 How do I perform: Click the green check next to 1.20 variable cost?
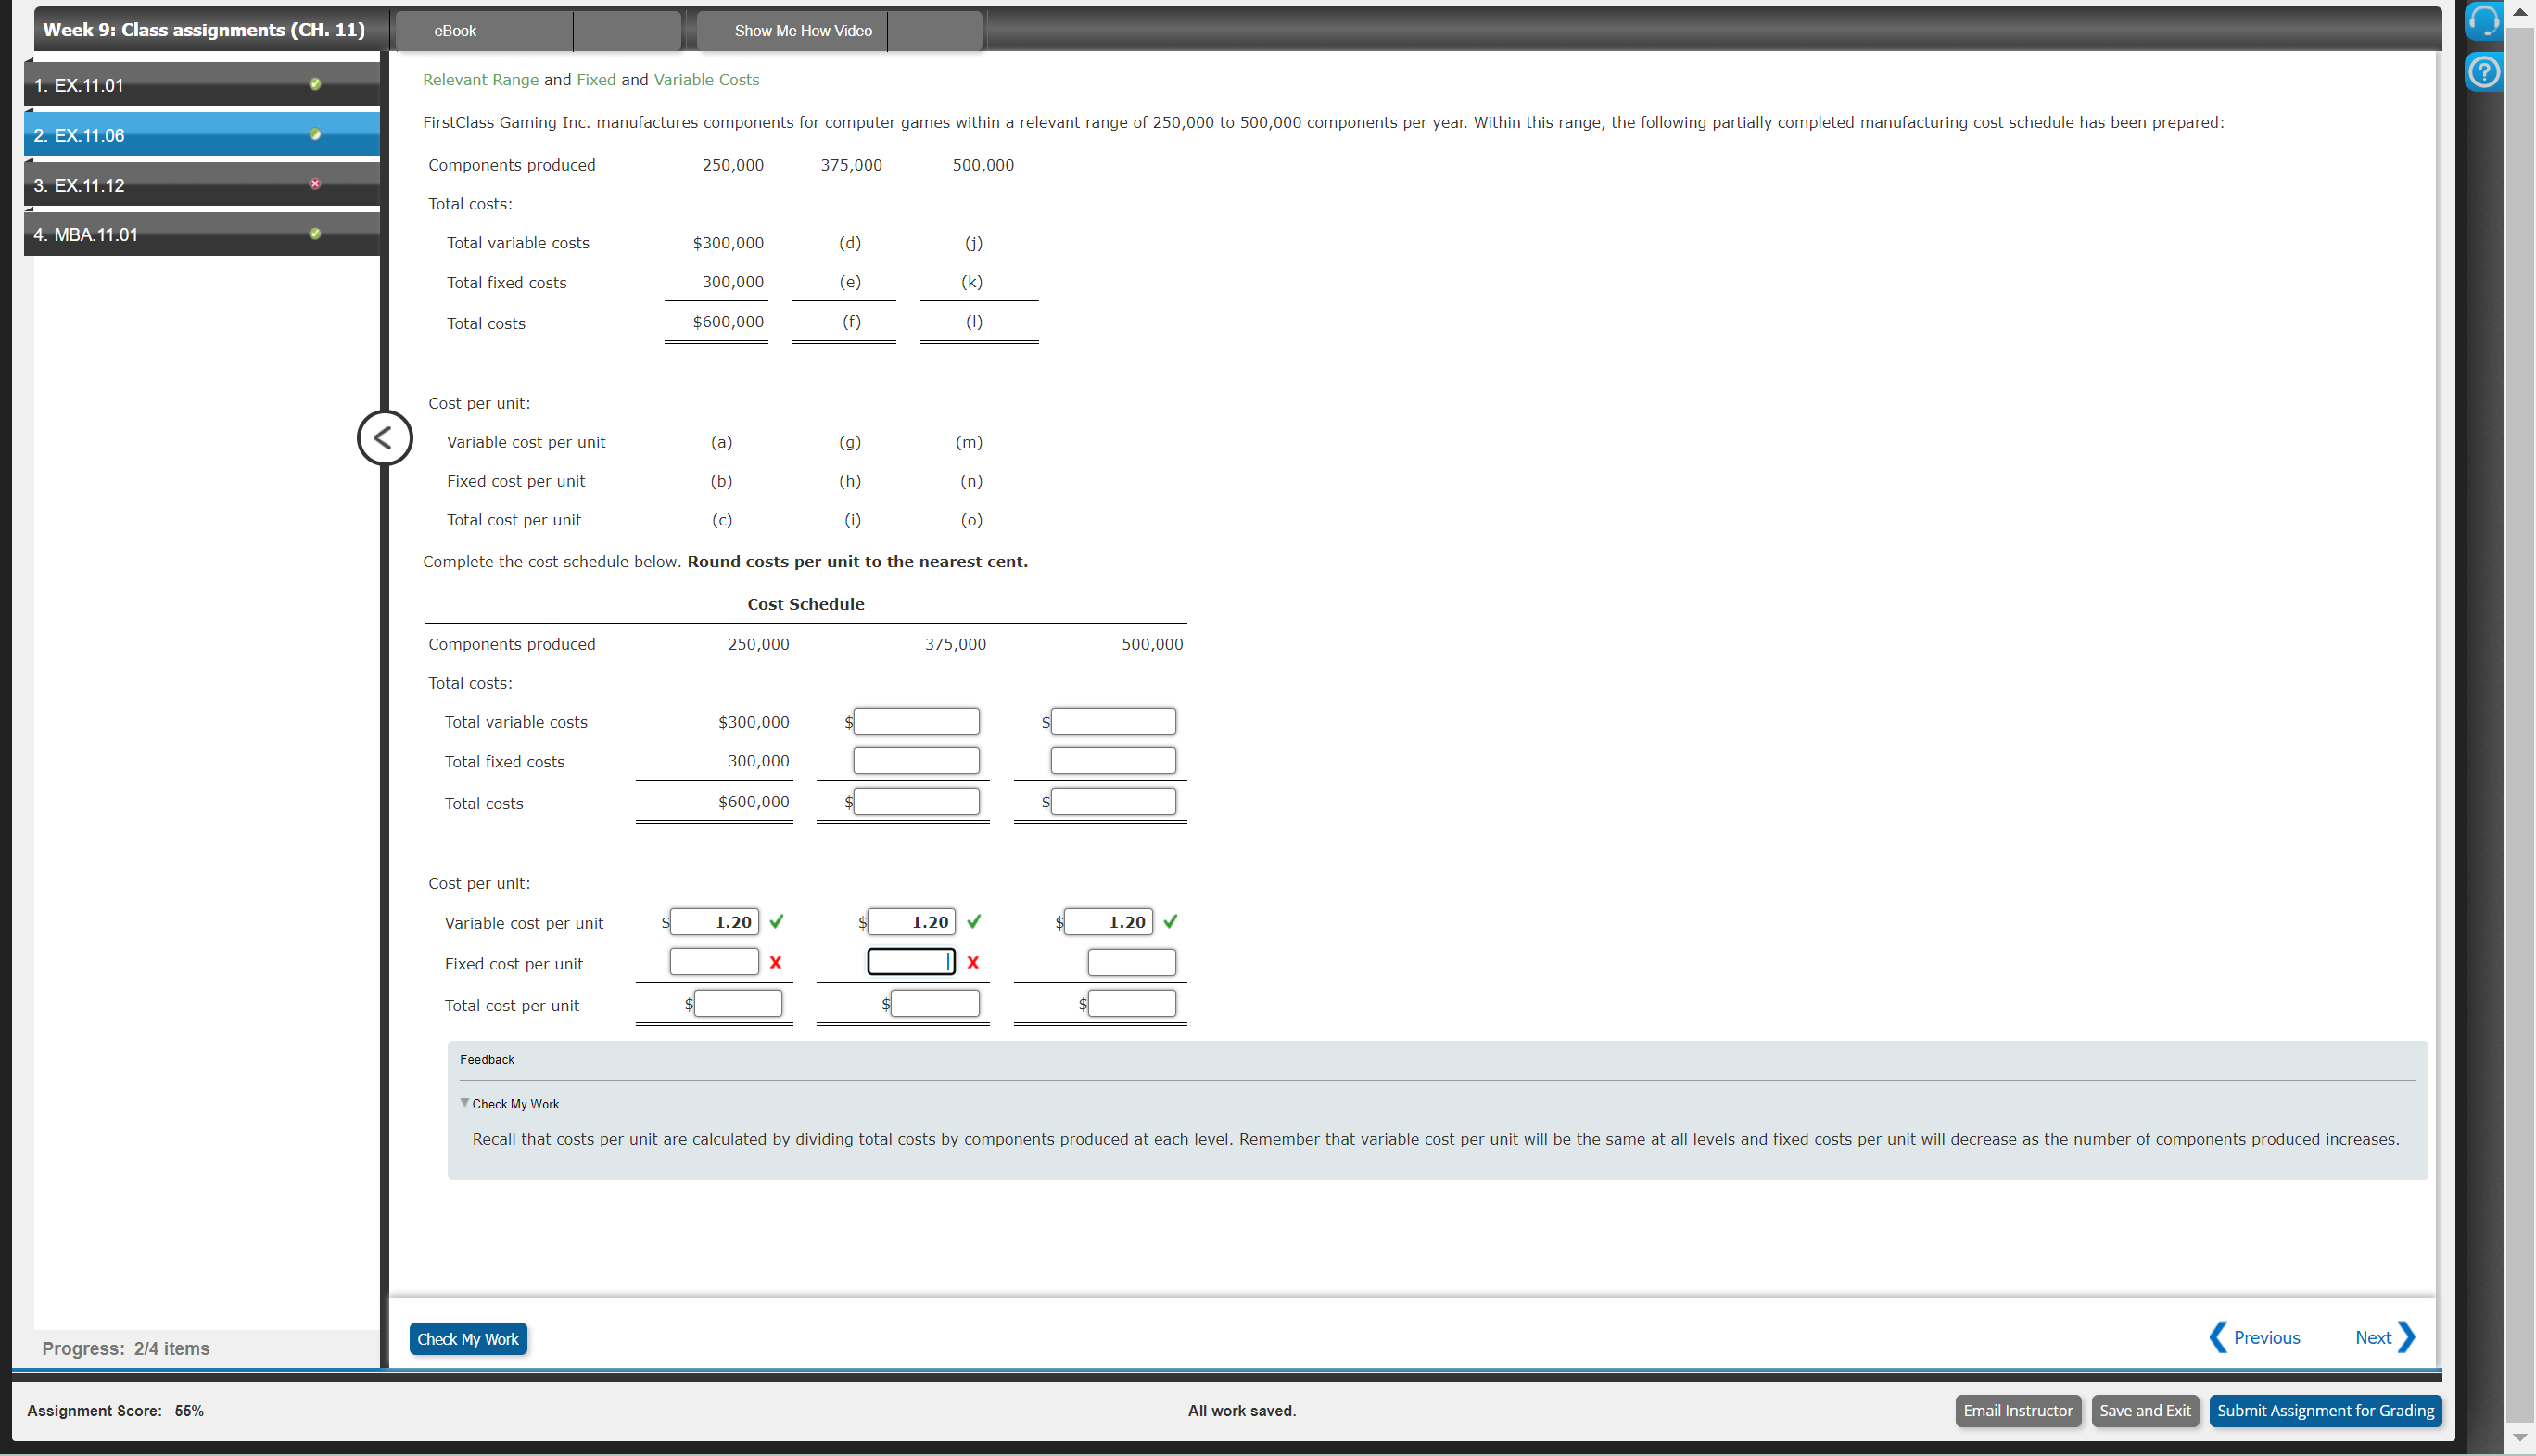point(778,920)
